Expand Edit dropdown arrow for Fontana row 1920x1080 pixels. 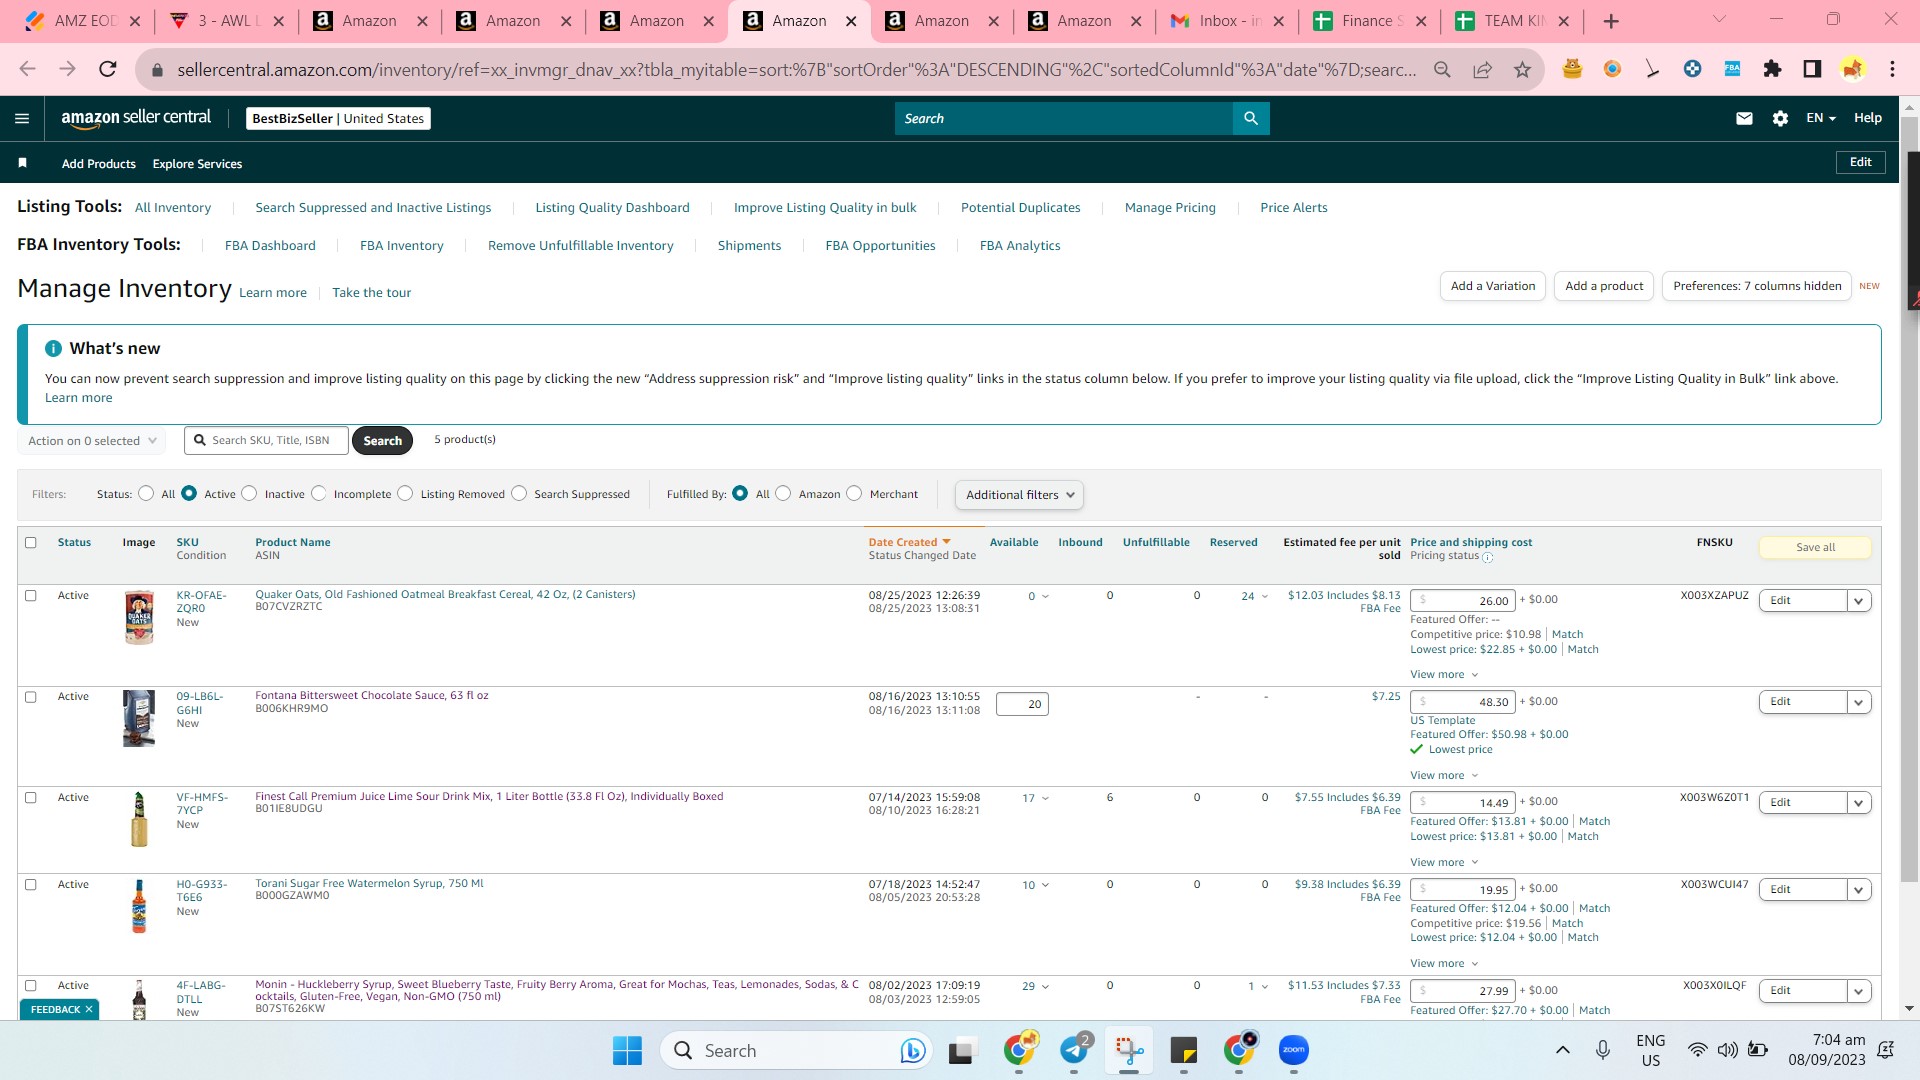[x=1859, y=702]
